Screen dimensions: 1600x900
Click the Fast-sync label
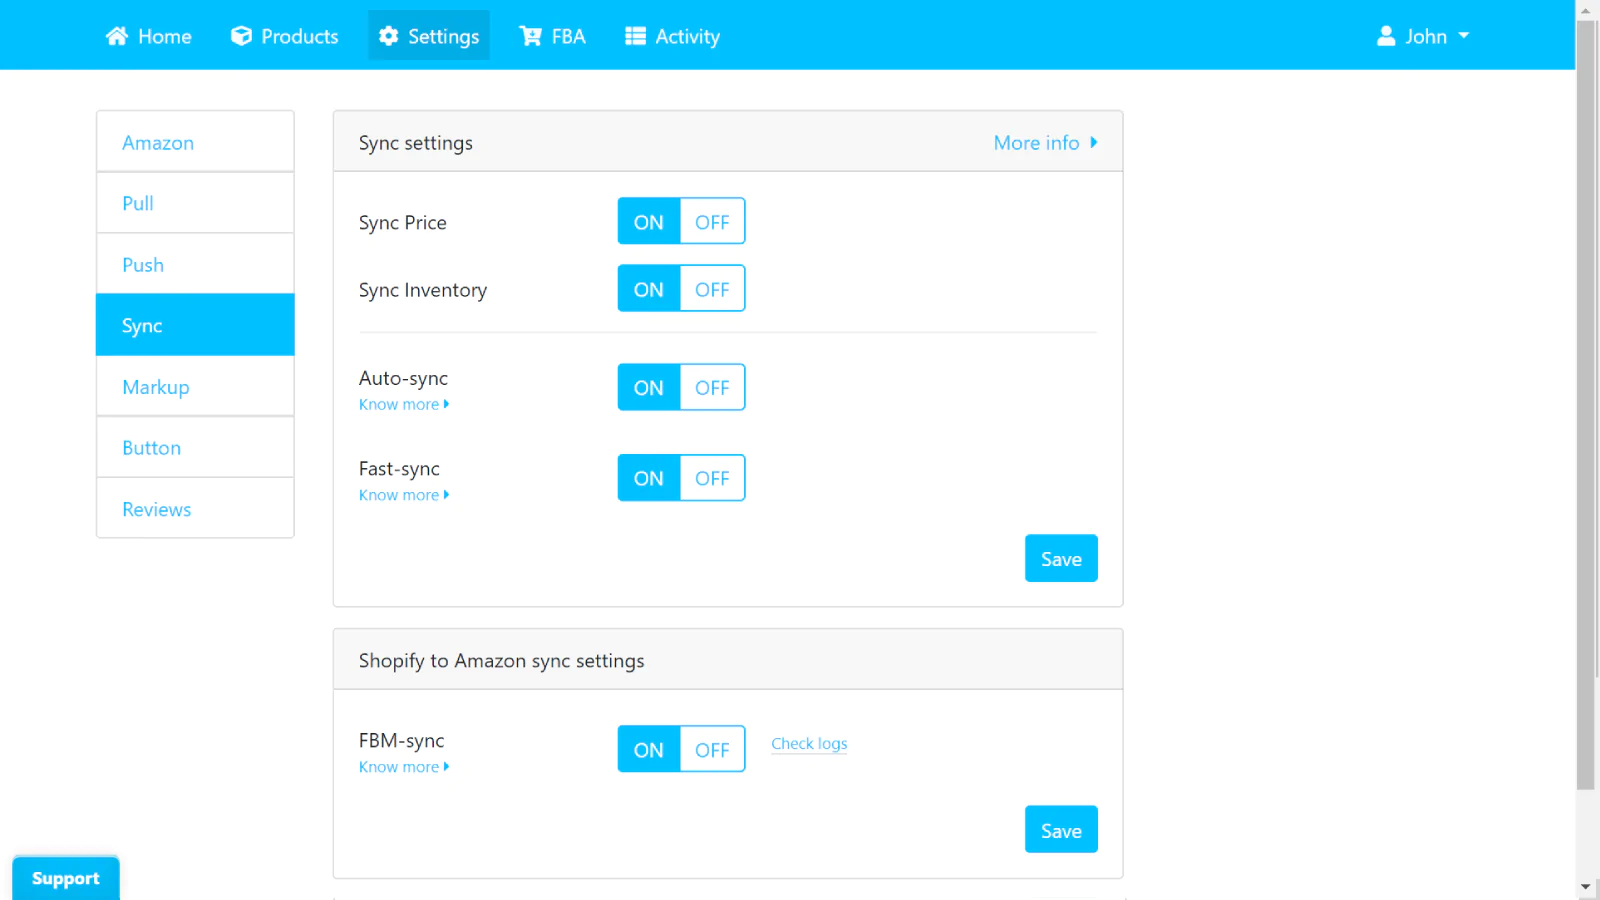(x=399, y=468)
